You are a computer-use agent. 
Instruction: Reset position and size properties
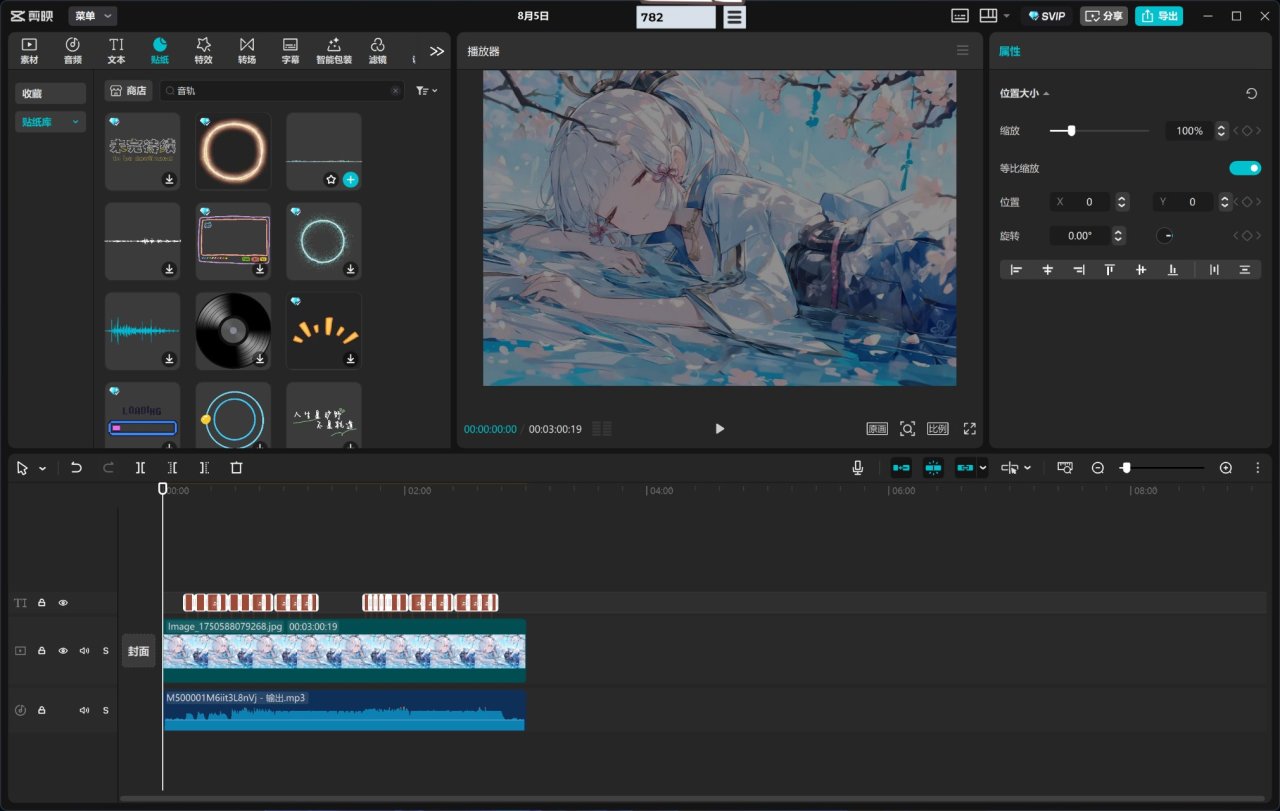point(1251,93)
